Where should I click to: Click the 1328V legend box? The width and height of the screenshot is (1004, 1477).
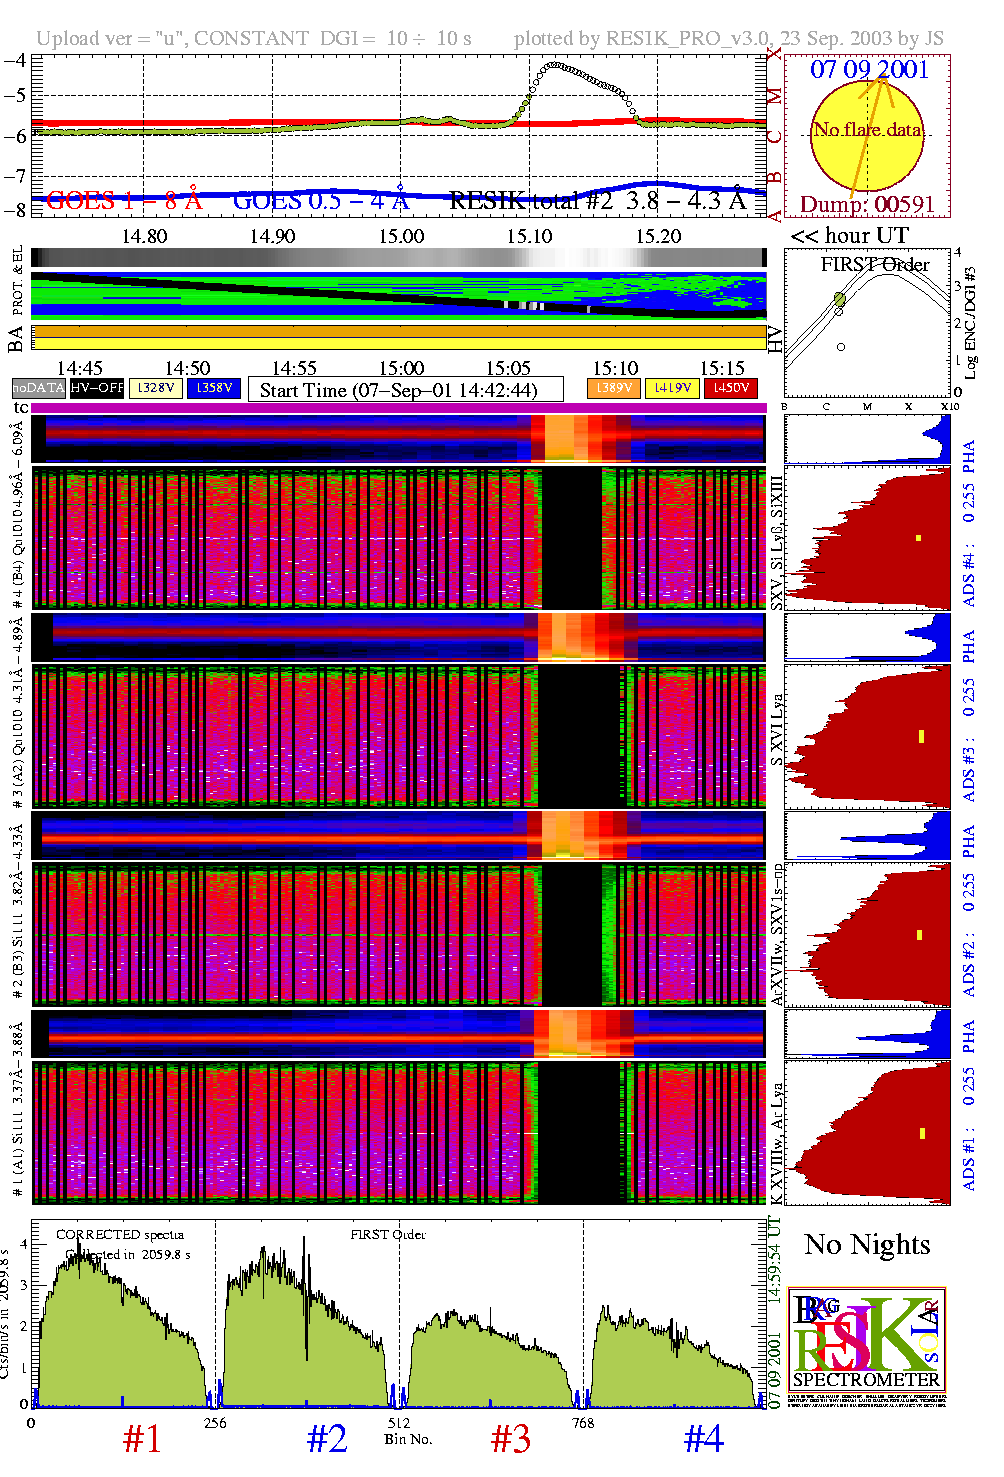tap(156, 388)
